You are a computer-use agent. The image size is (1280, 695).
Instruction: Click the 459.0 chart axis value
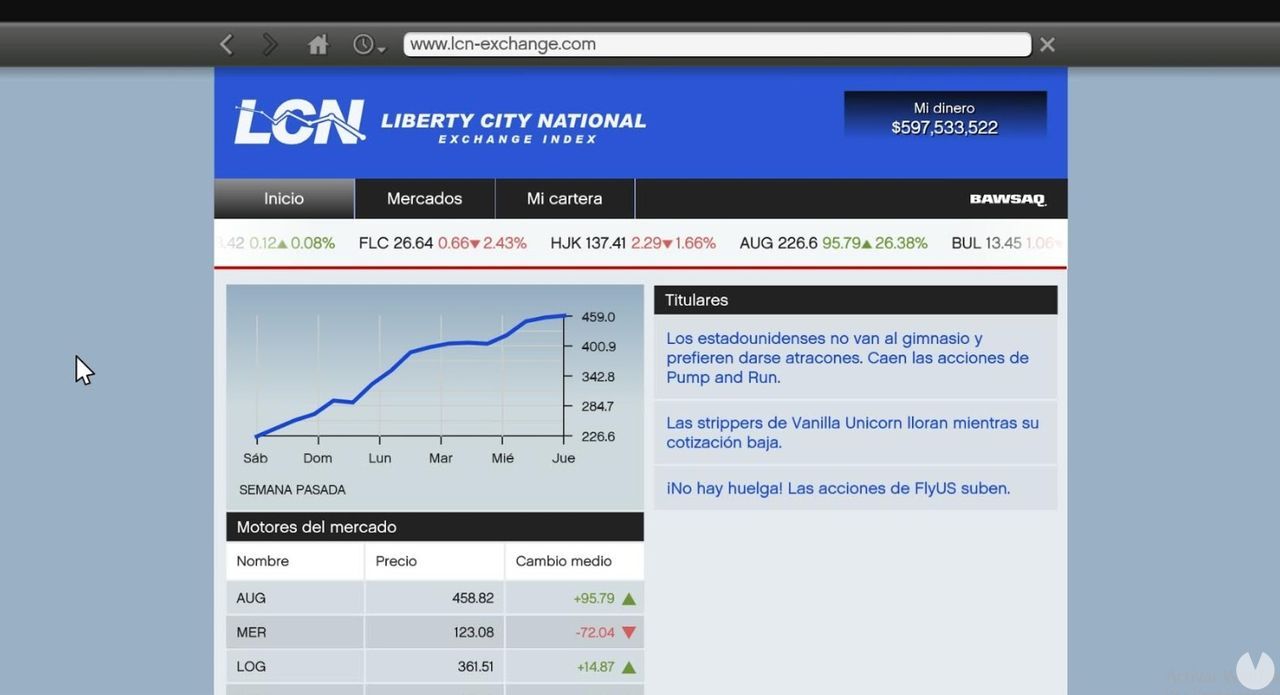point(598,317)
